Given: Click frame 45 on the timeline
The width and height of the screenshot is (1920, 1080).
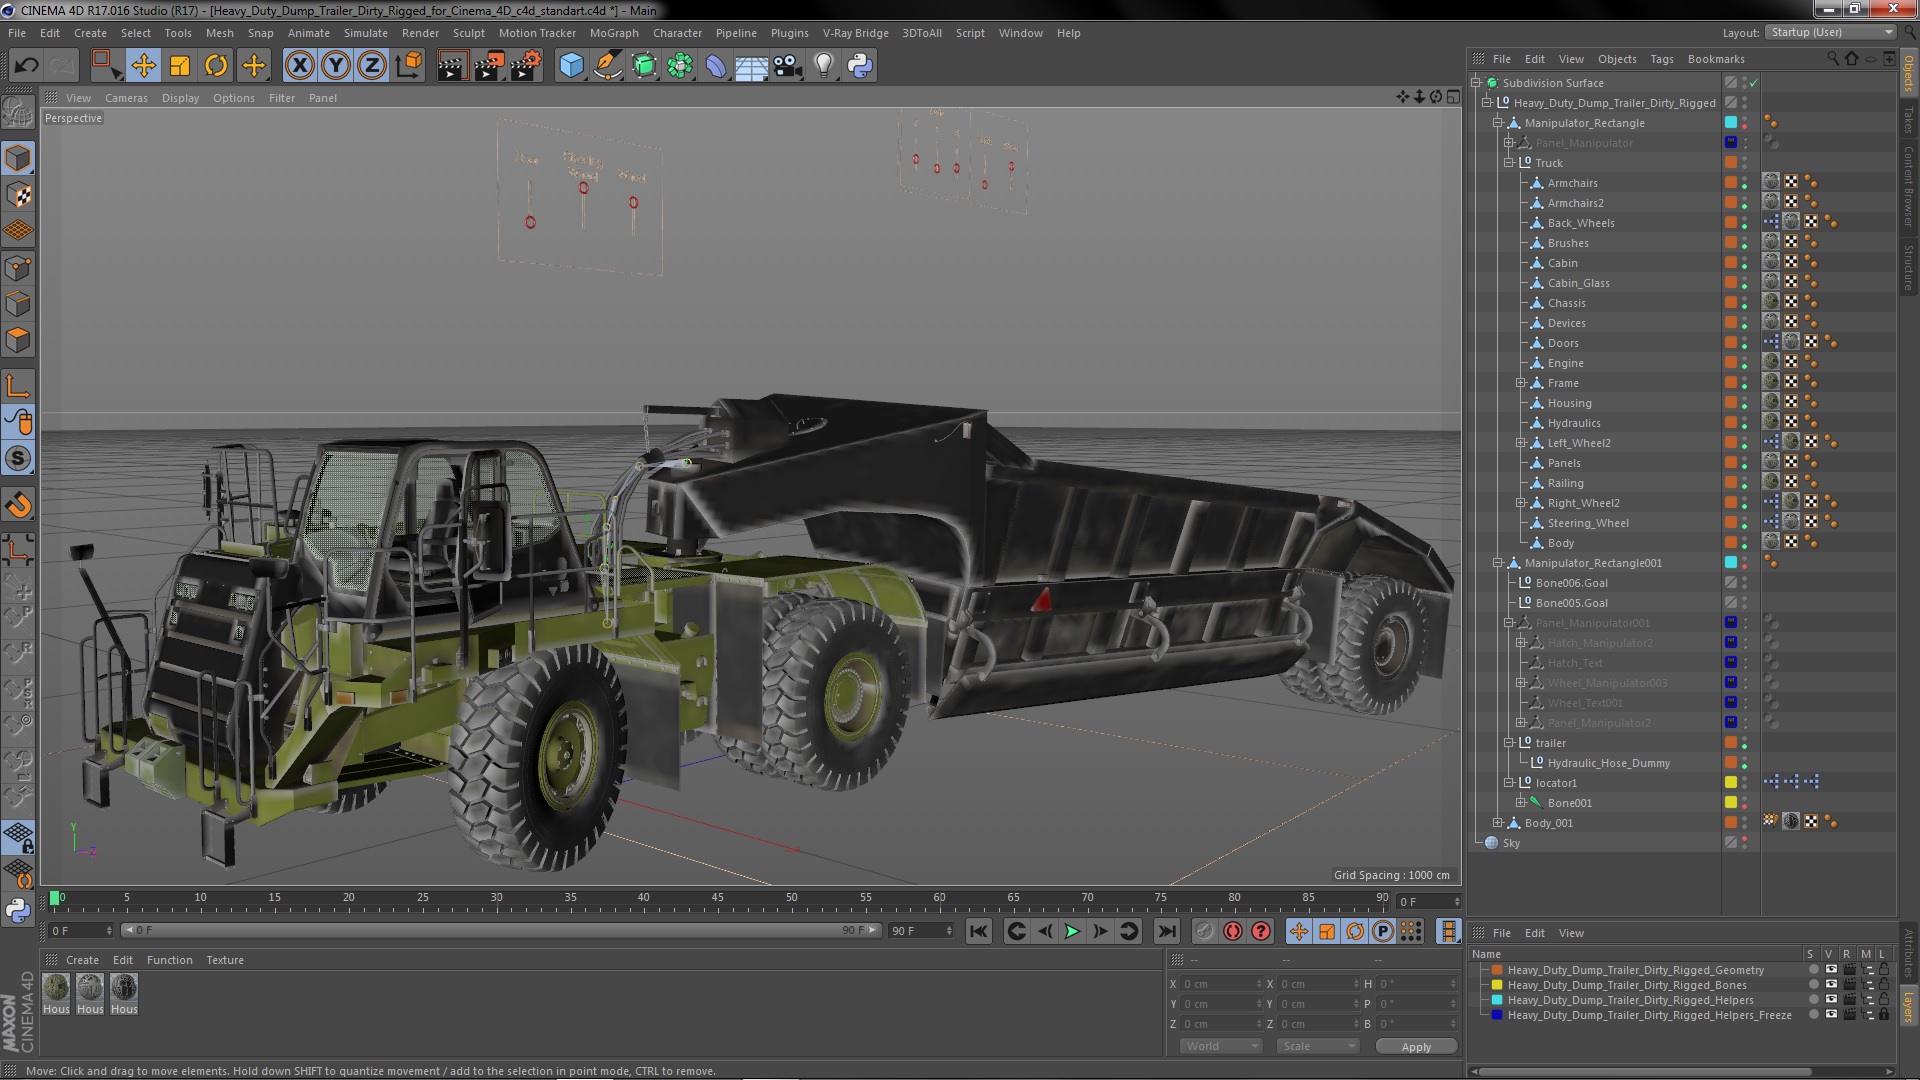Looking at the screenshot, I should click(x=718, y=898).
